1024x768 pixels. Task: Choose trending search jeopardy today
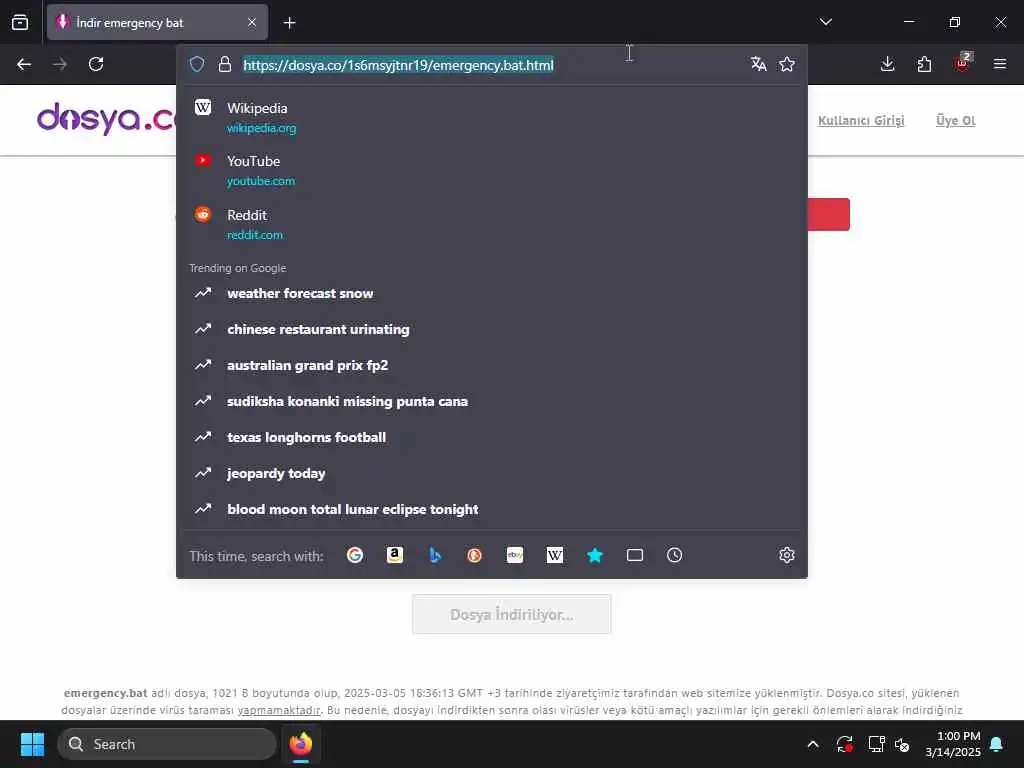coord(492,473)
